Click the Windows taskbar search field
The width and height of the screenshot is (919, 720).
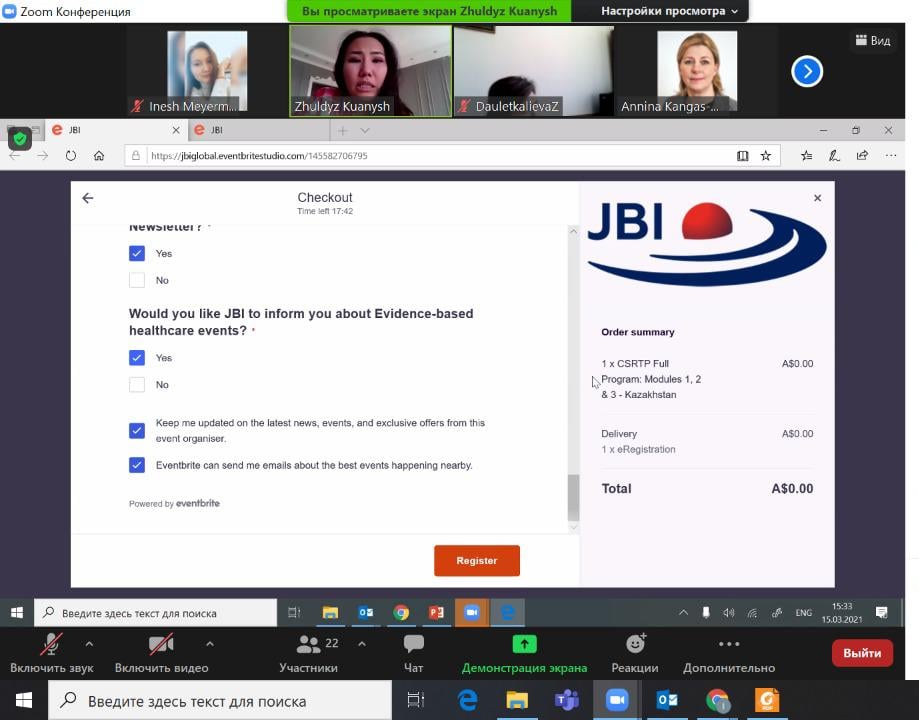point(220,701)
